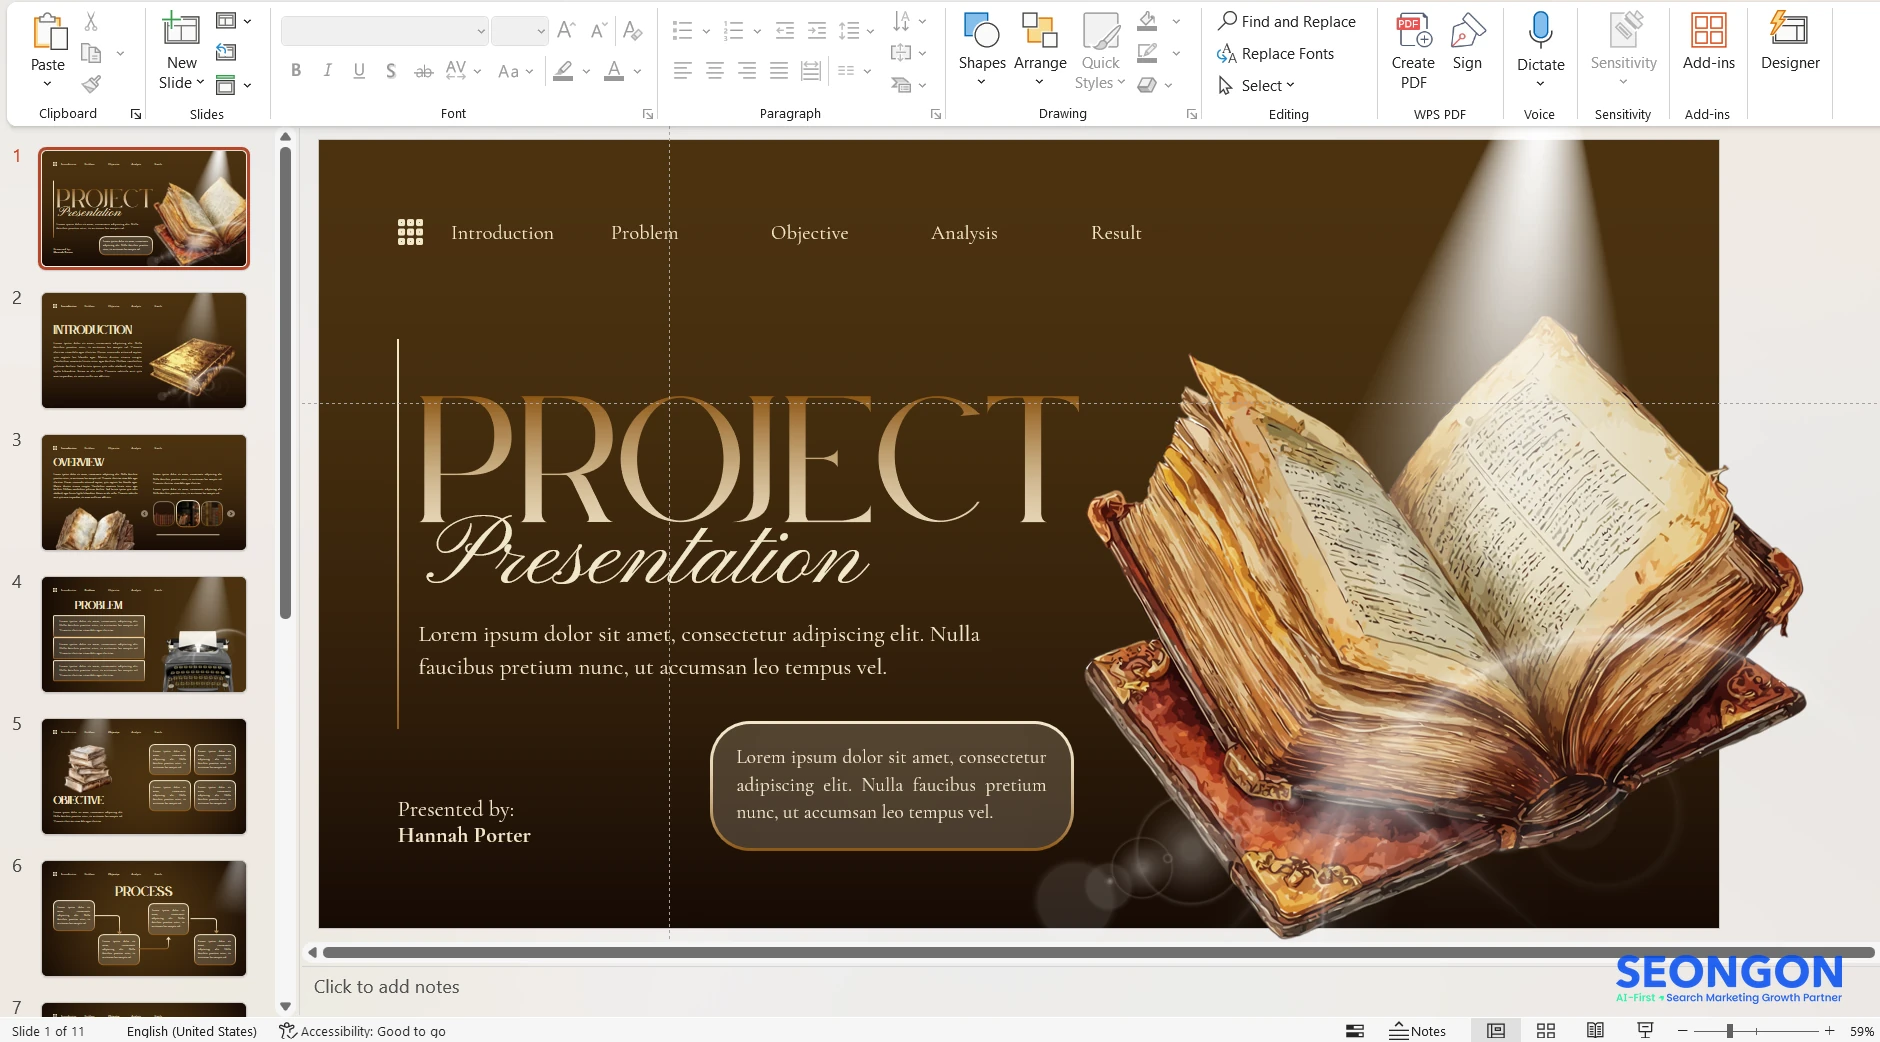The height and width of the screenshot is (1042, 1880).
Task: Open font size dropdown
Action: 541,31
